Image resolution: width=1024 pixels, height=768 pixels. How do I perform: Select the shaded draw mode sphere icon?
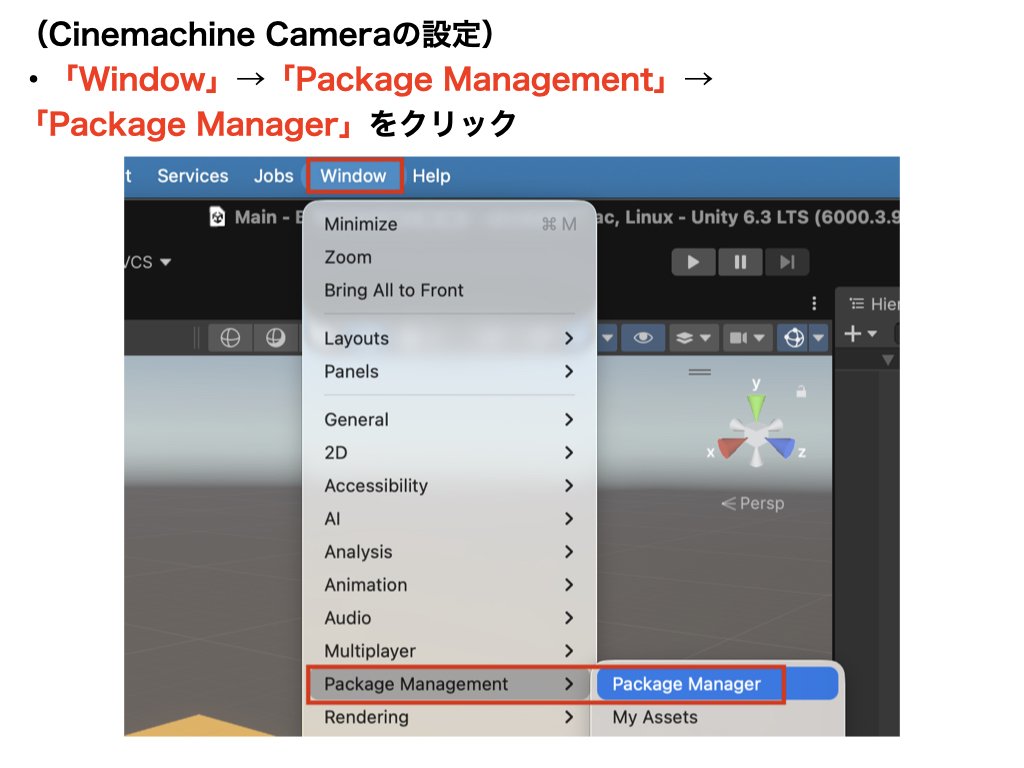coord(276,338)
